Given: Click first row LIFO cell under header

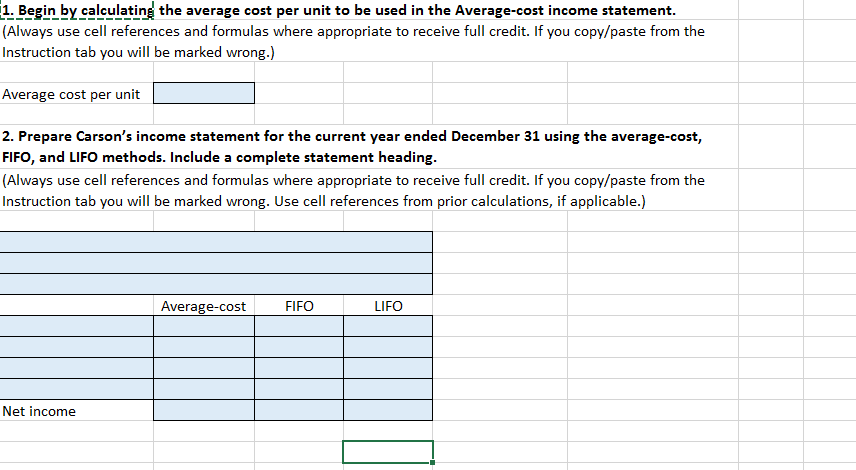Looking at the screenshot, I should pos(388,326).
